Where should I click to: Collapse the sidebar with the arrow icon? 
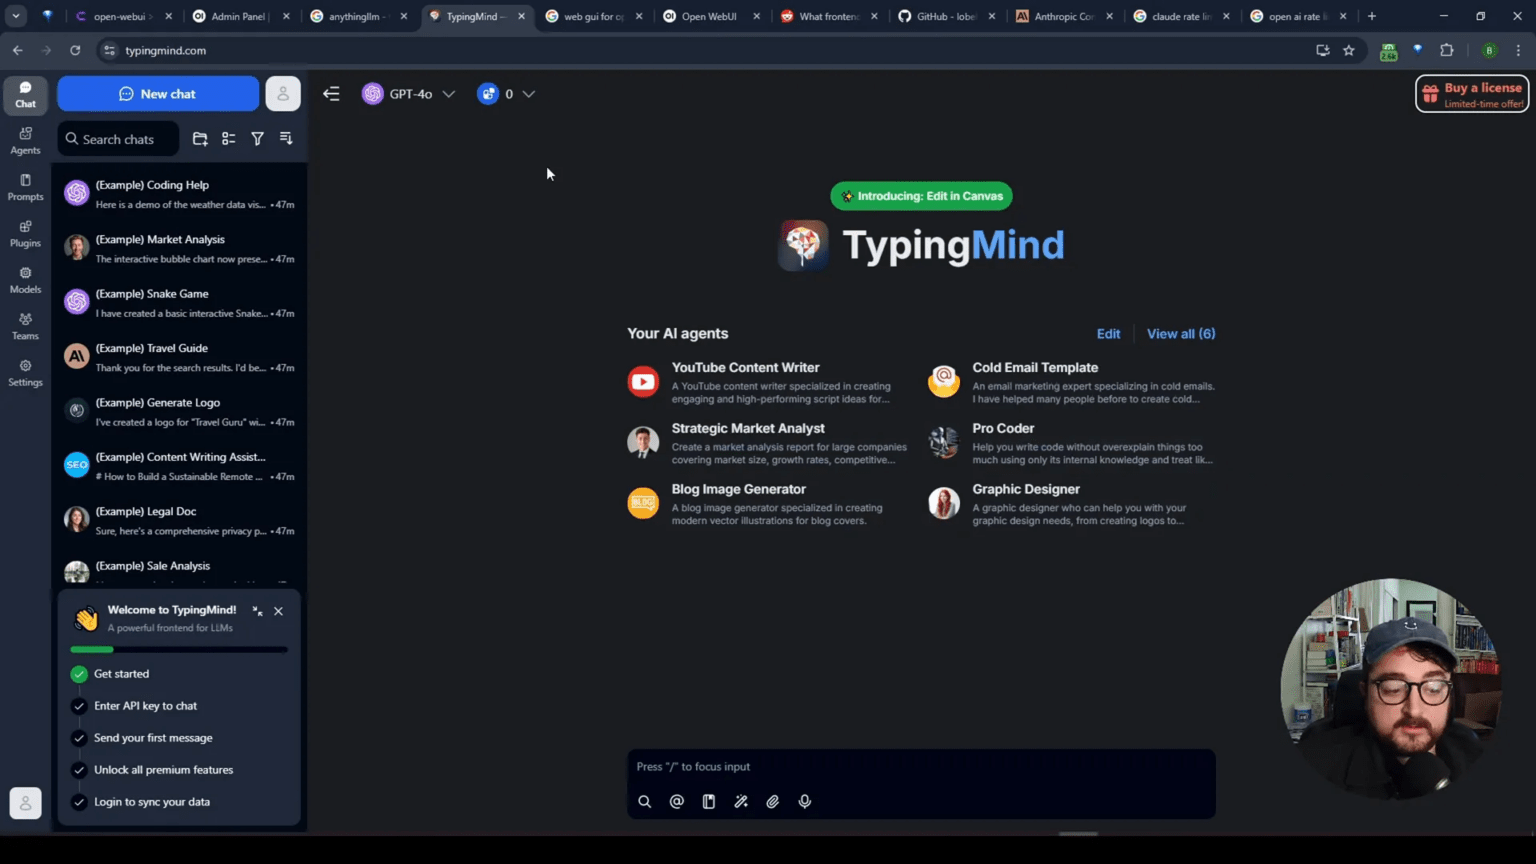tap(331, 94)
